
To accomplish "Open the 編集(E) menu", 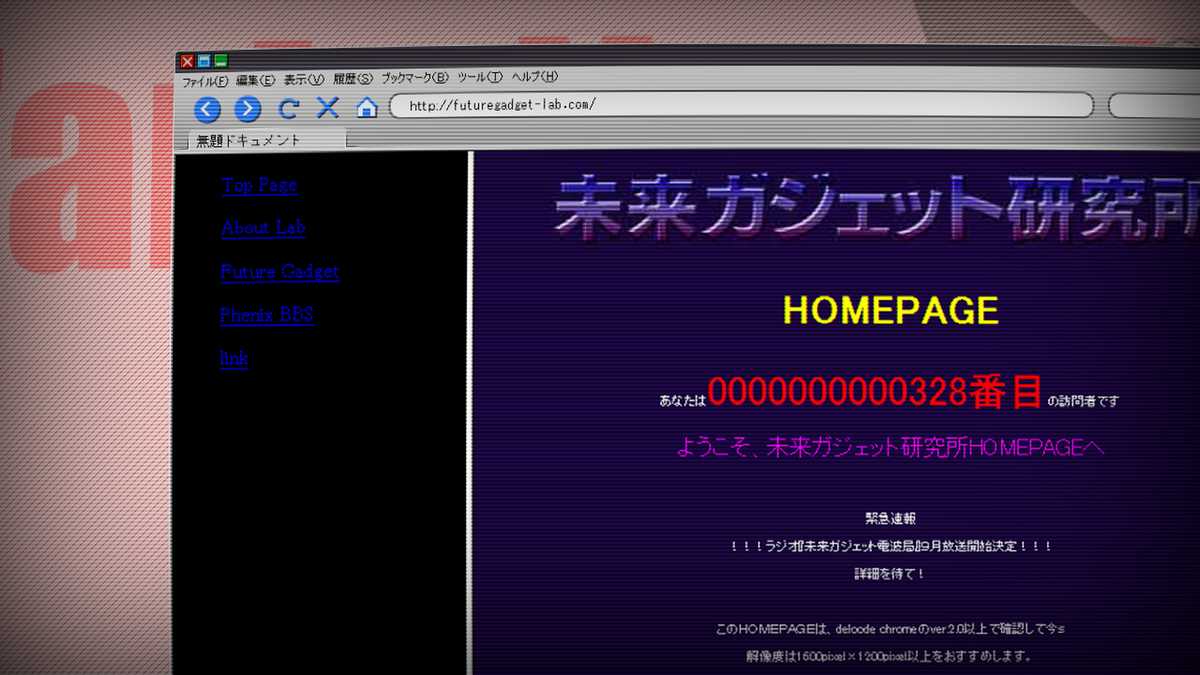I will [x=255, y=79].
